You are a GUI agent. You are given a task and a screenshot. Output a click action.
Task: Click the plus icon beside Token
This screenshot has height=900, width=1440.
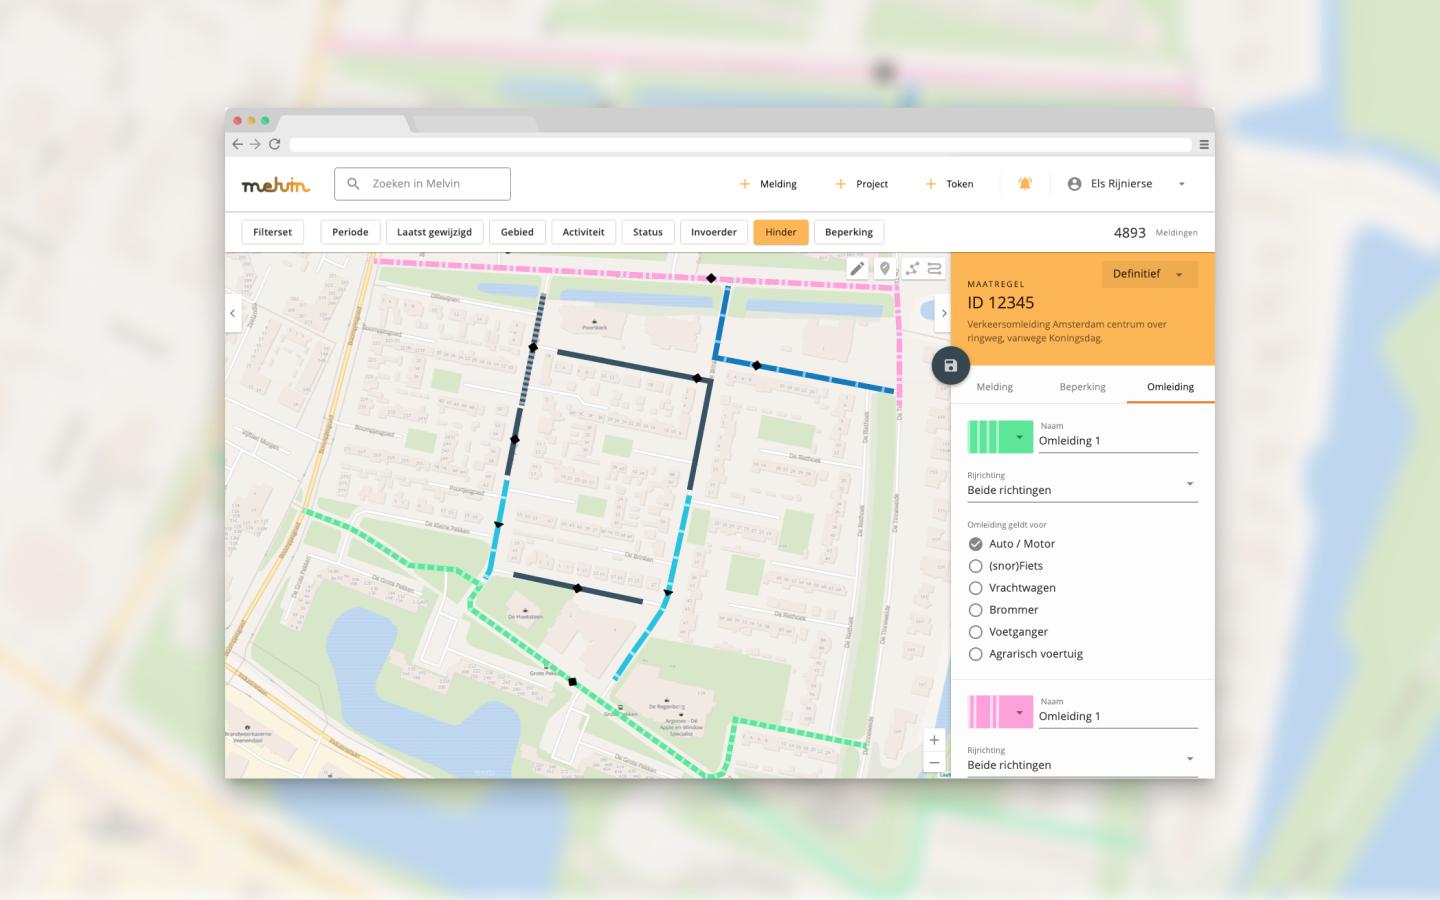(x=931, y=184)
